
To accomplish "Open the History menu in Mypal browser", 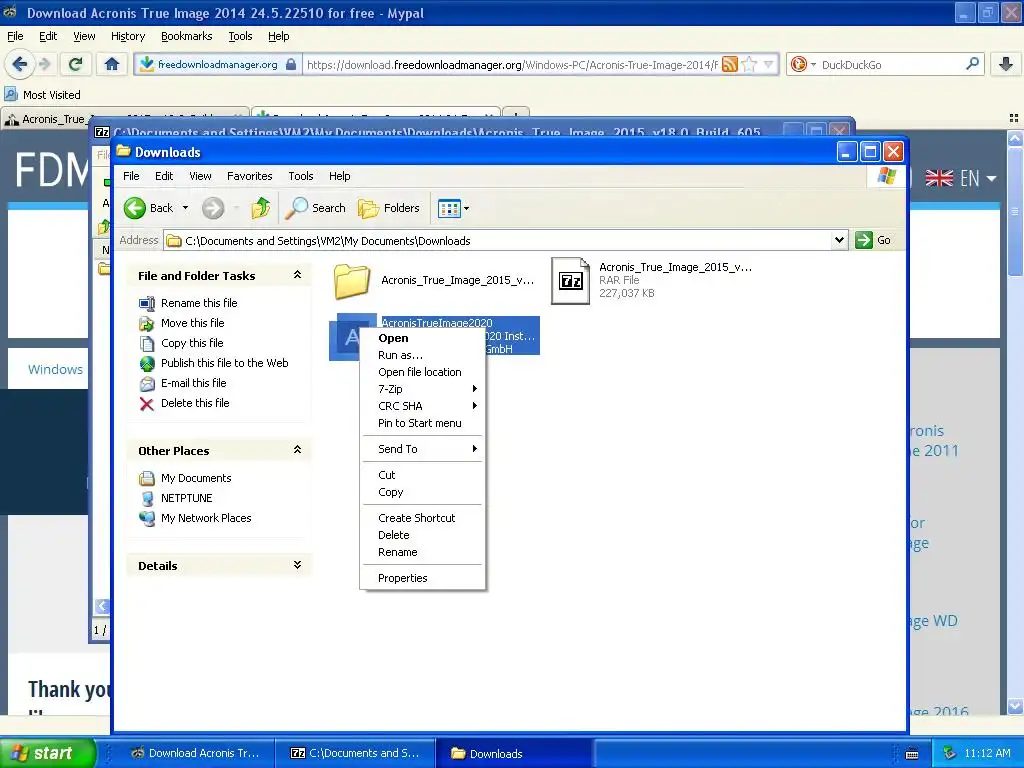I will coord(128,37).
